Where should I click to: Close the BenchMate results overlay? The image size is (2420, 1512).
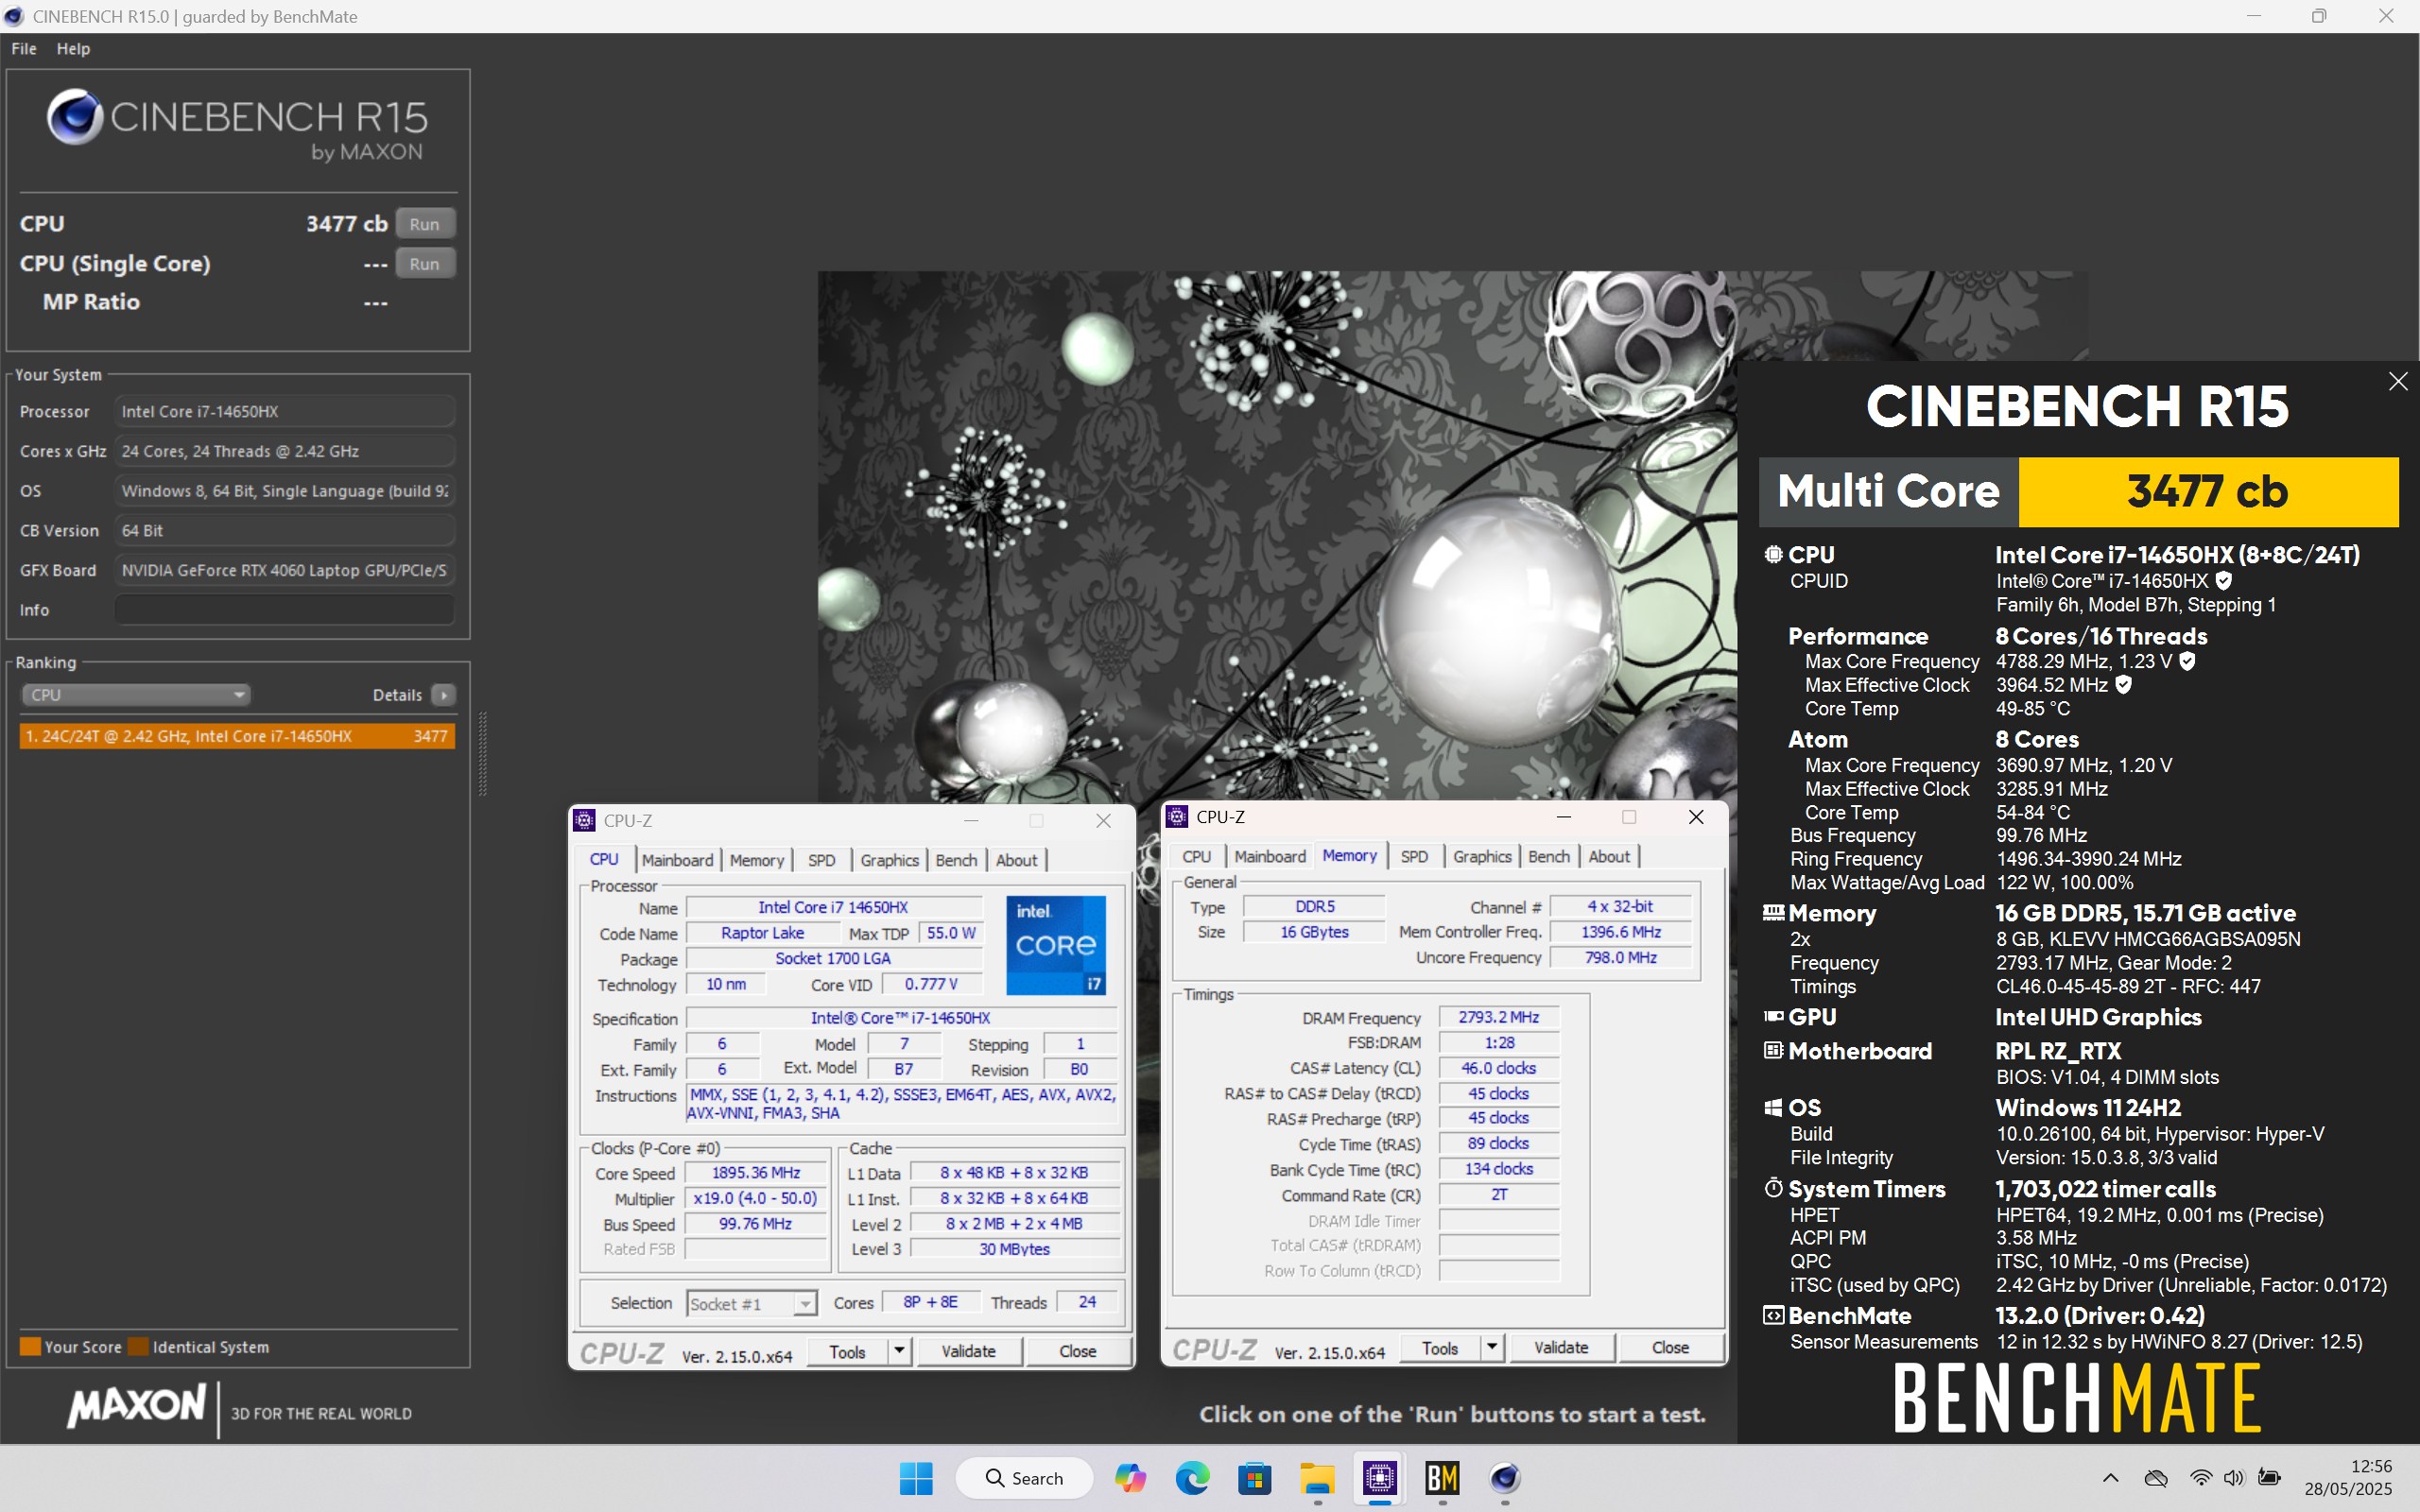coord(2397,381)
